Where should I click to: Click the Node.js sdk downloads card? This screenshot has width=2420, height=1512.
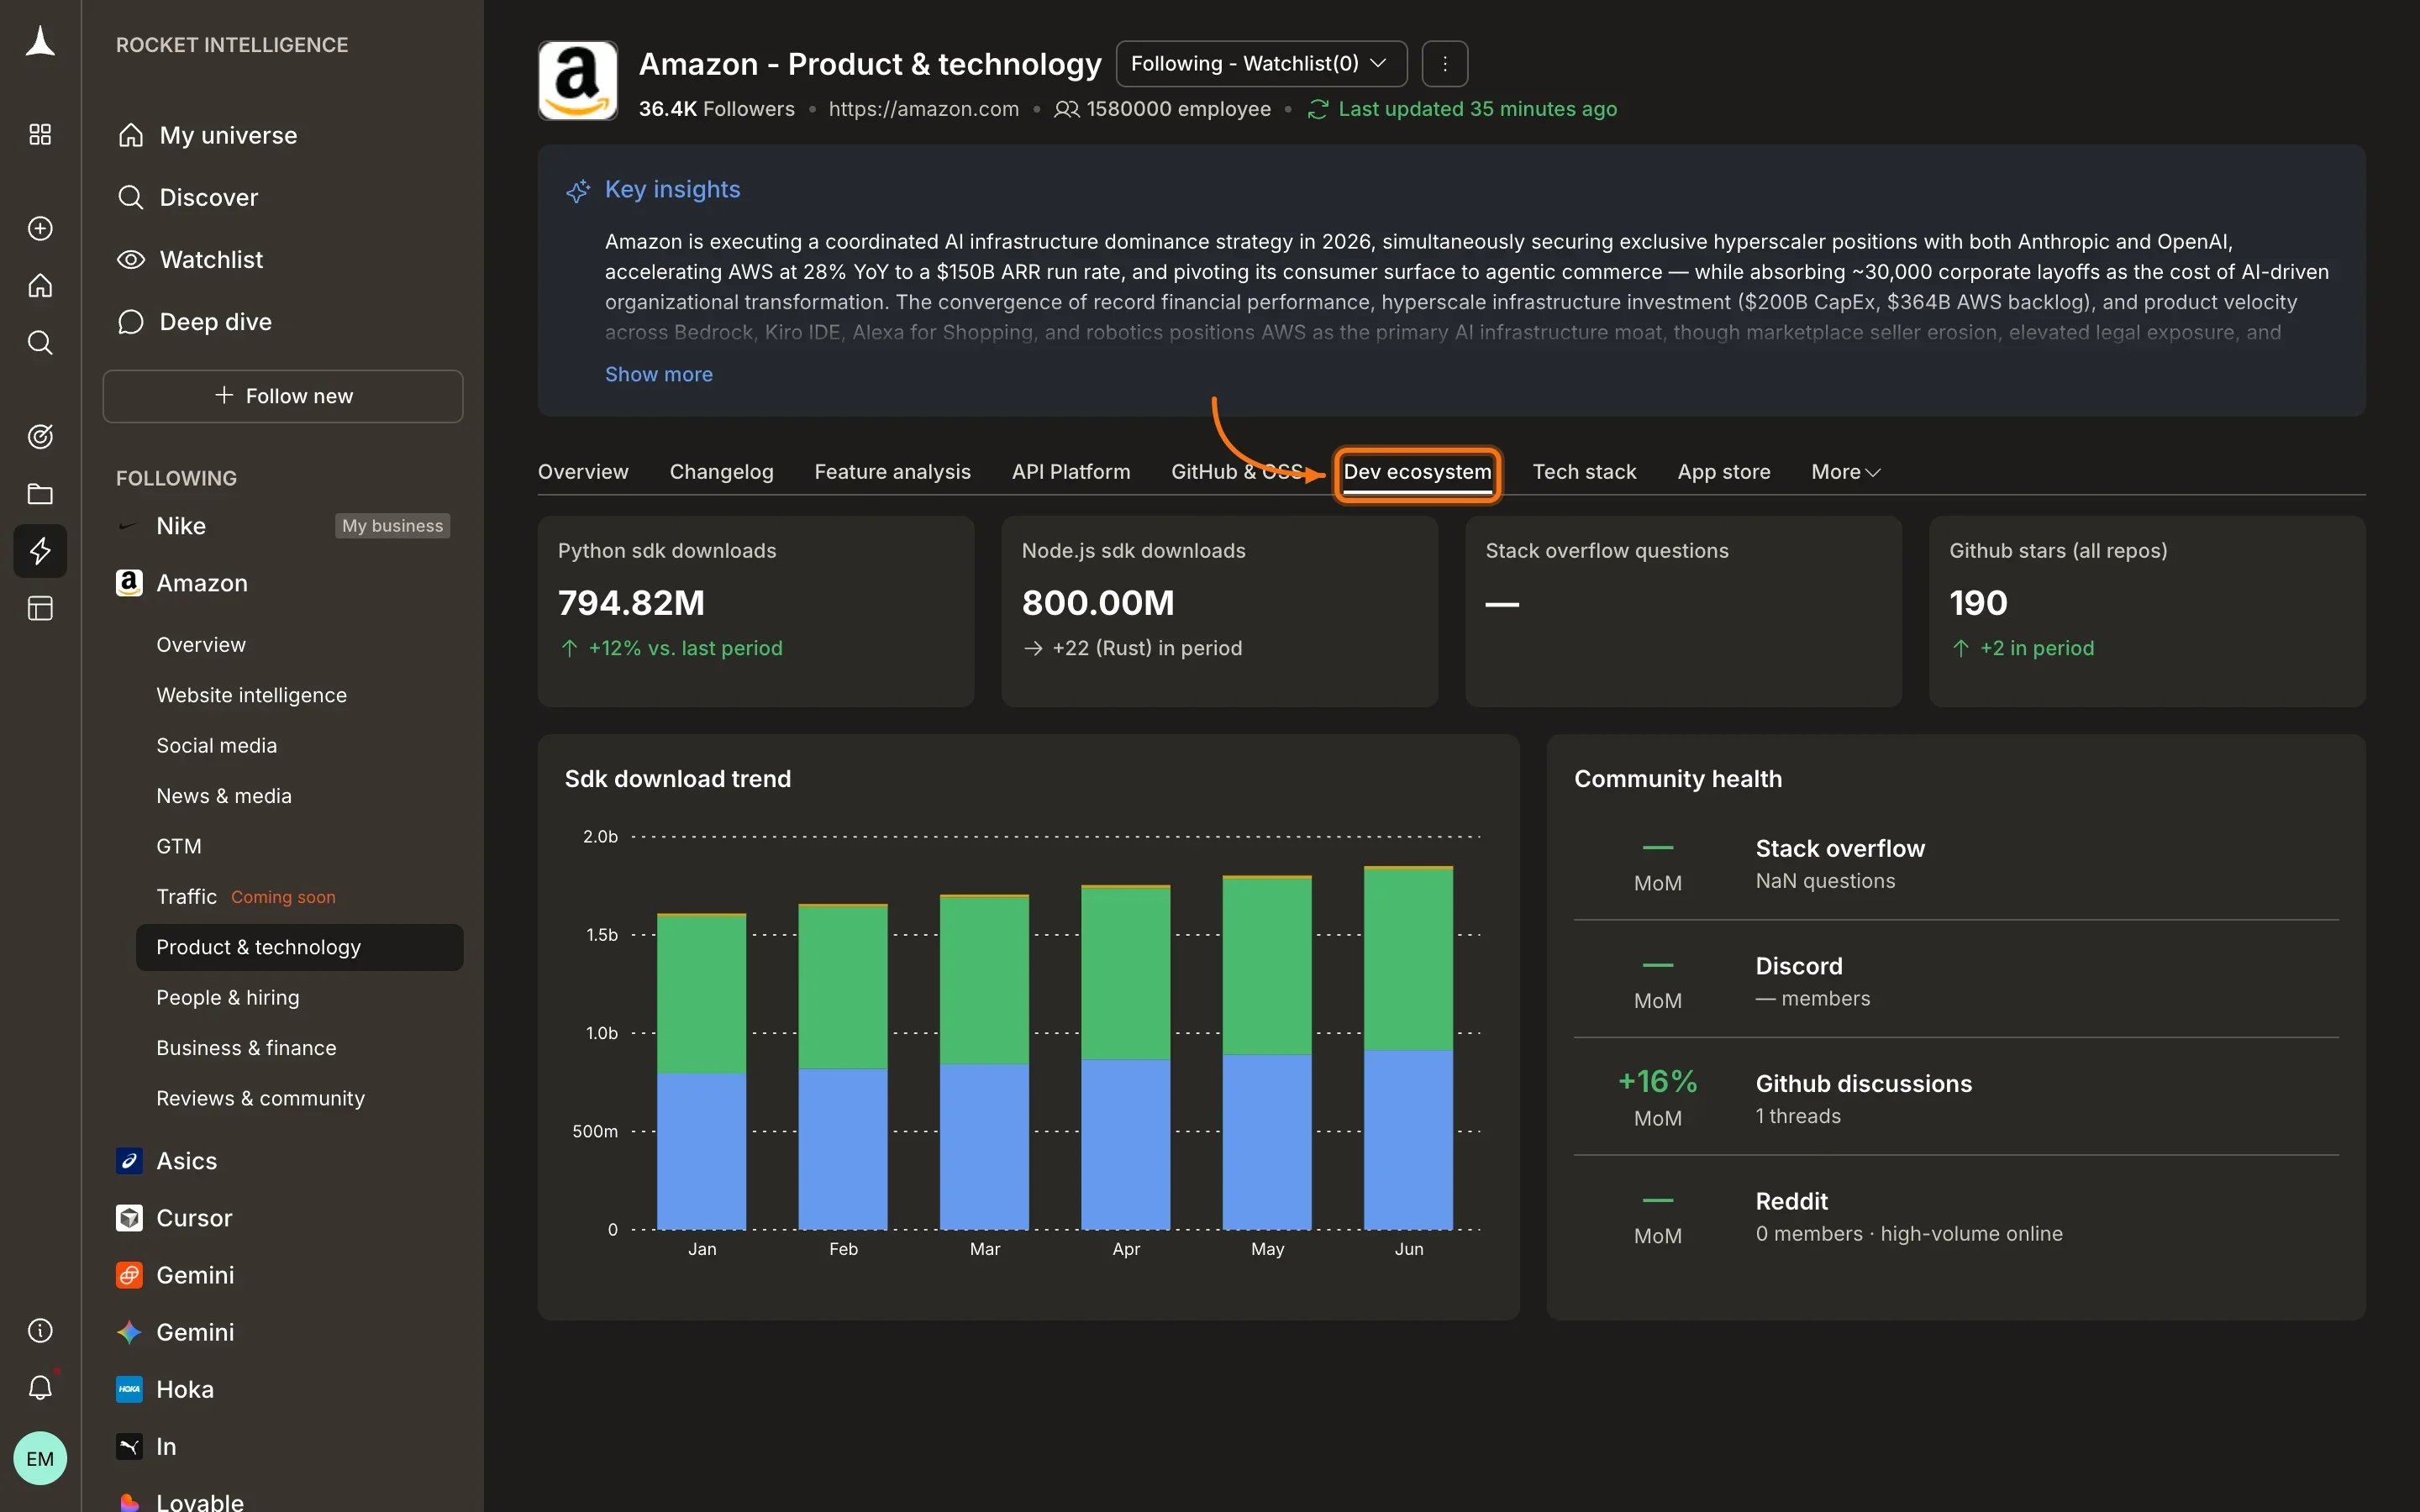tap(1219, 611)
